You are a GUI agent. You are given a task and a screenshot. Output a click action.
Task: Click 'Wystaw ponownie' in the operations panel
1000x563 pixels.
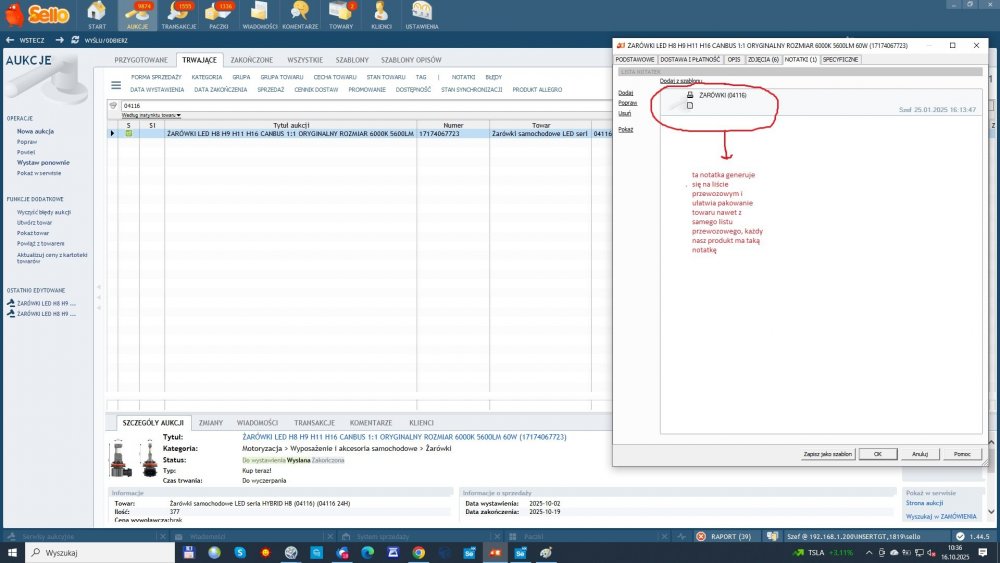[x=43, y=163]
